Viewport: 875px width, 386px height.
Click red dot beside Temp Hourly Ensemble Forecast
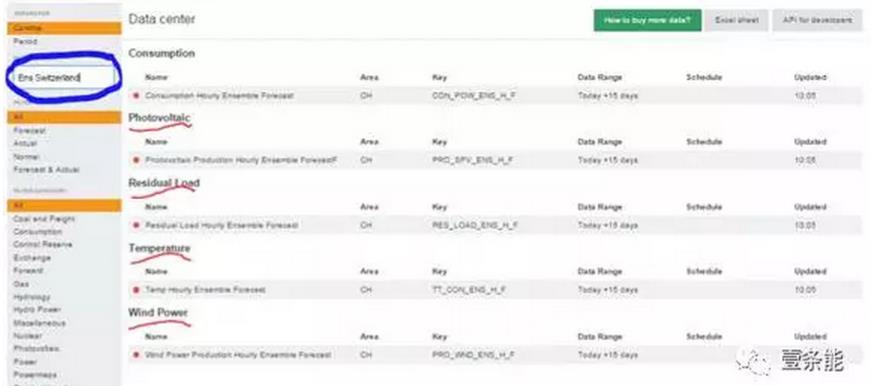pyautogui.click(x=136, y=290)
